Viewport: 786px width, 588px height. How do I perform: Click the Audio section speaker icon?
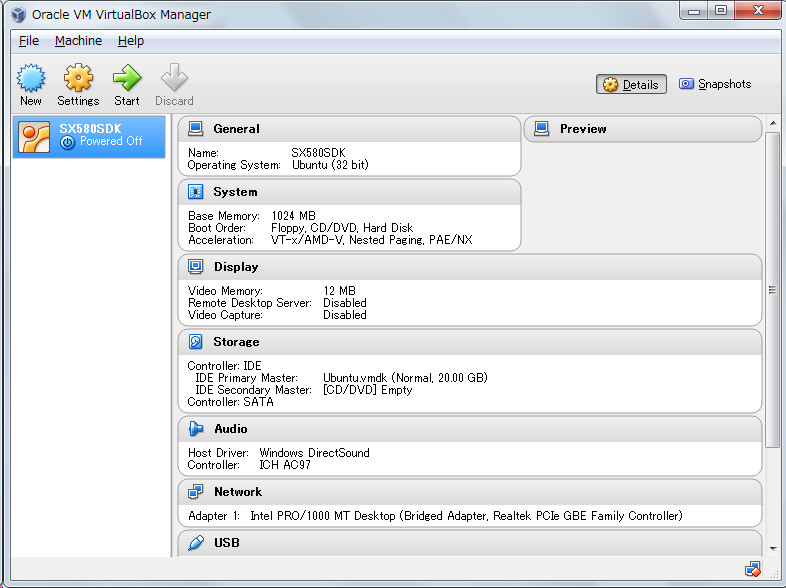pos(195,429)
